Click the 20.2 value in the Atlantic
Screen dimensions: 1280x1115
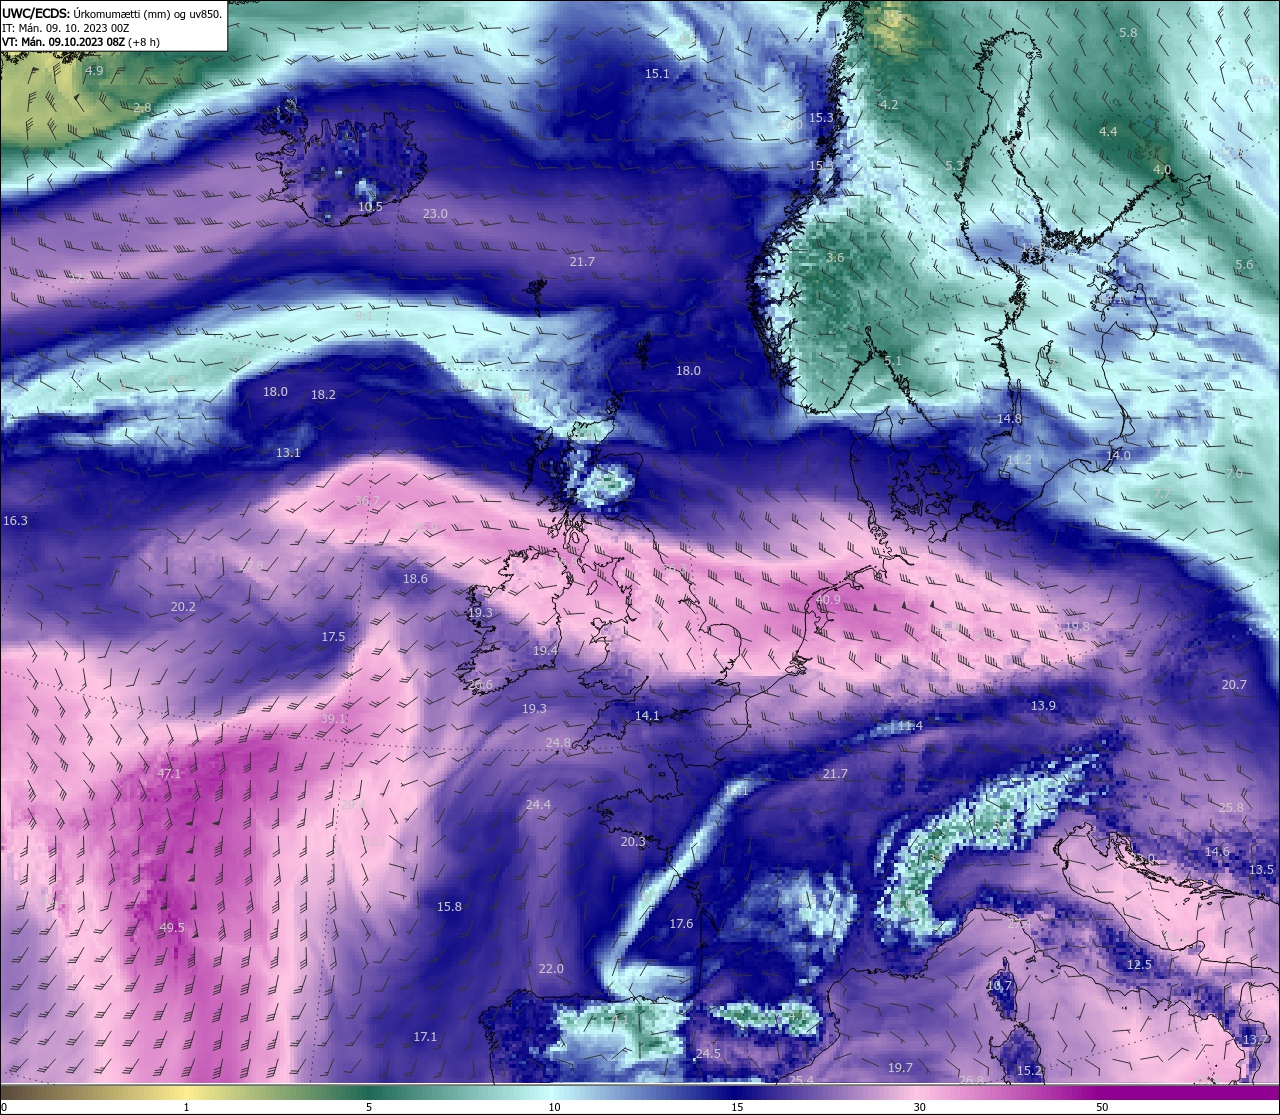[183, 607]
